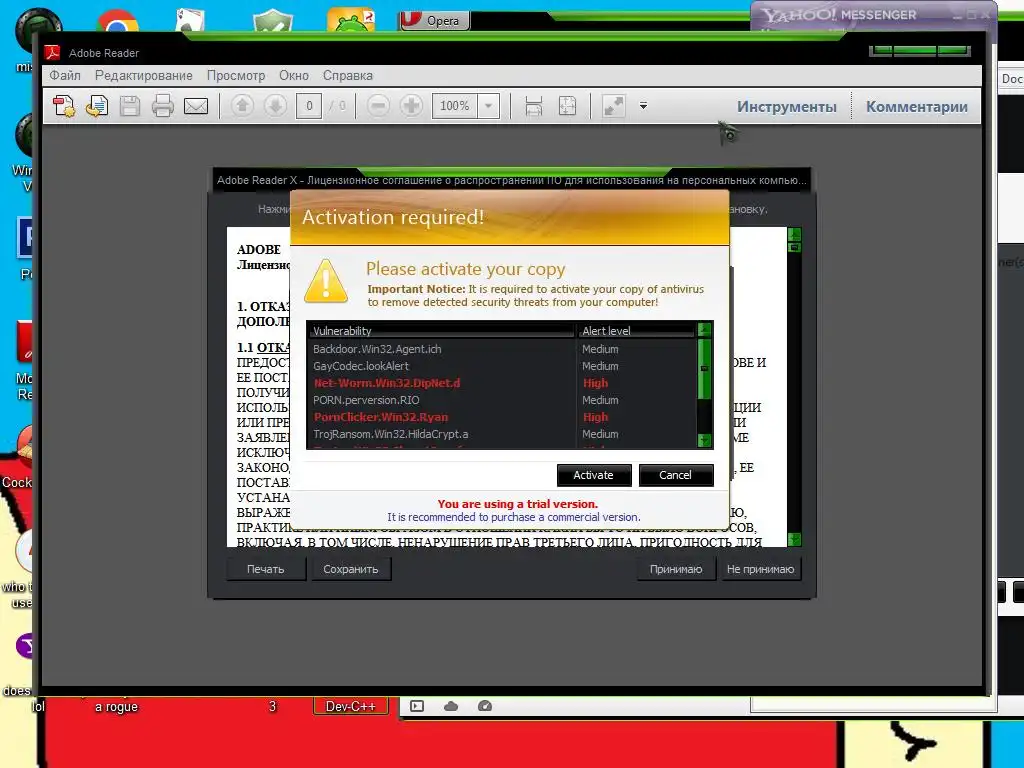Click license text scrollbar down arrow

click(x=794, y=539)
